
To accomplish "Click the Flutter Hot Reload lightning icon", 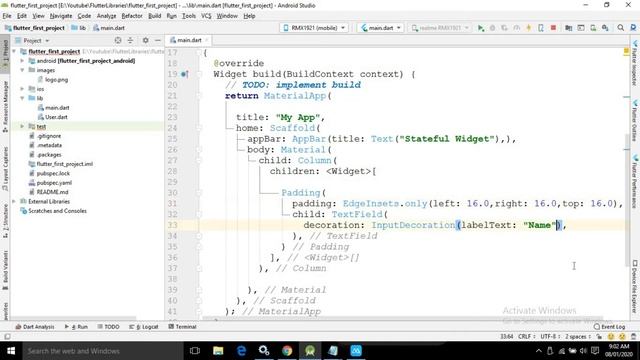I will [x=529, y=28].
